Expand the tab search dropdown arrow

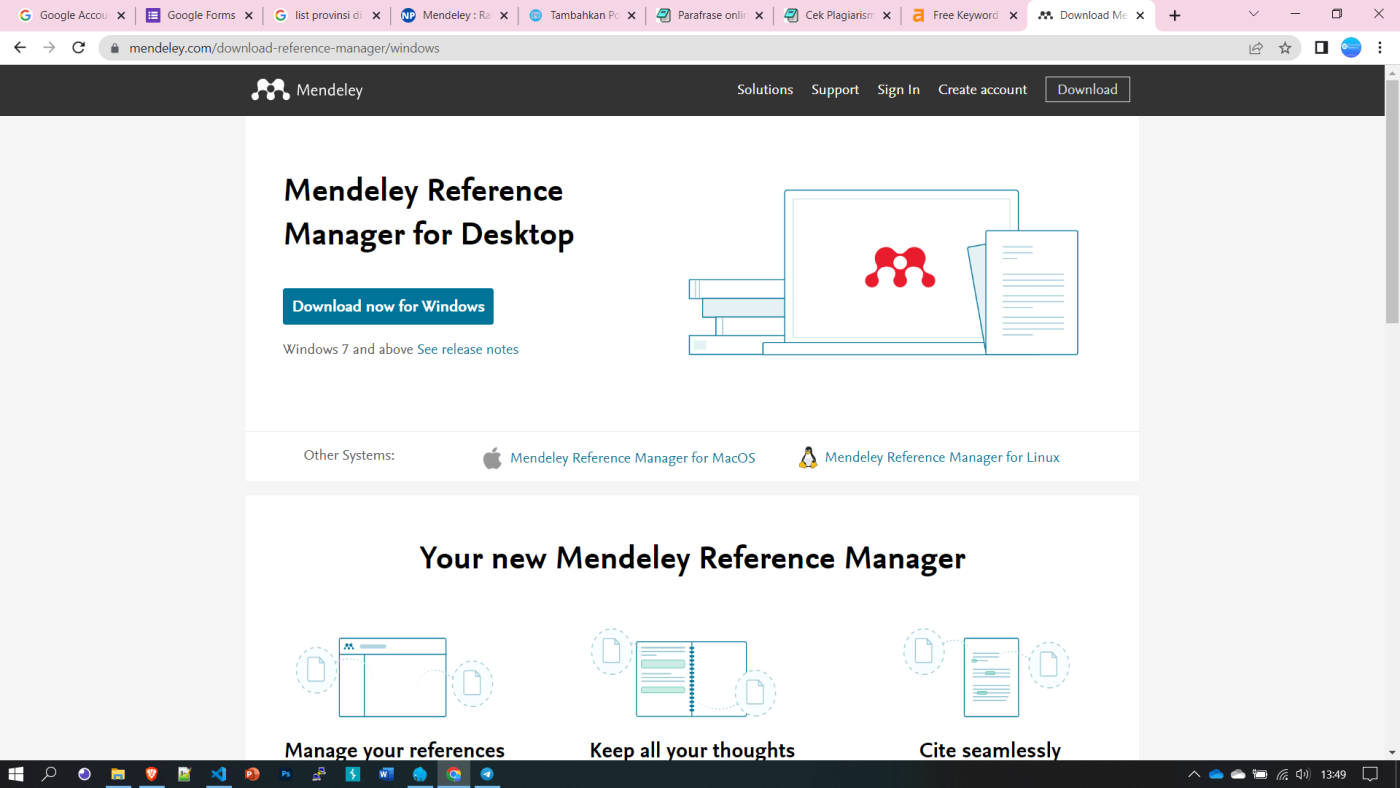click(1255, 15)
